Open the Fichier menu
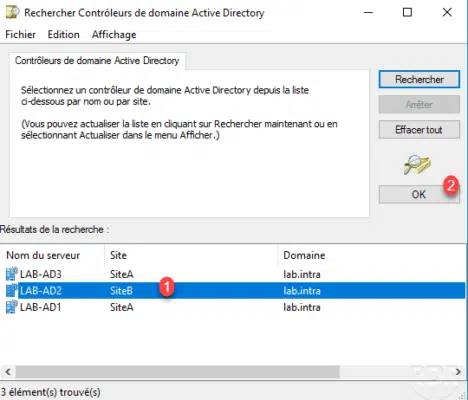This screenshot has width=468, height=400. click(21, 34)
